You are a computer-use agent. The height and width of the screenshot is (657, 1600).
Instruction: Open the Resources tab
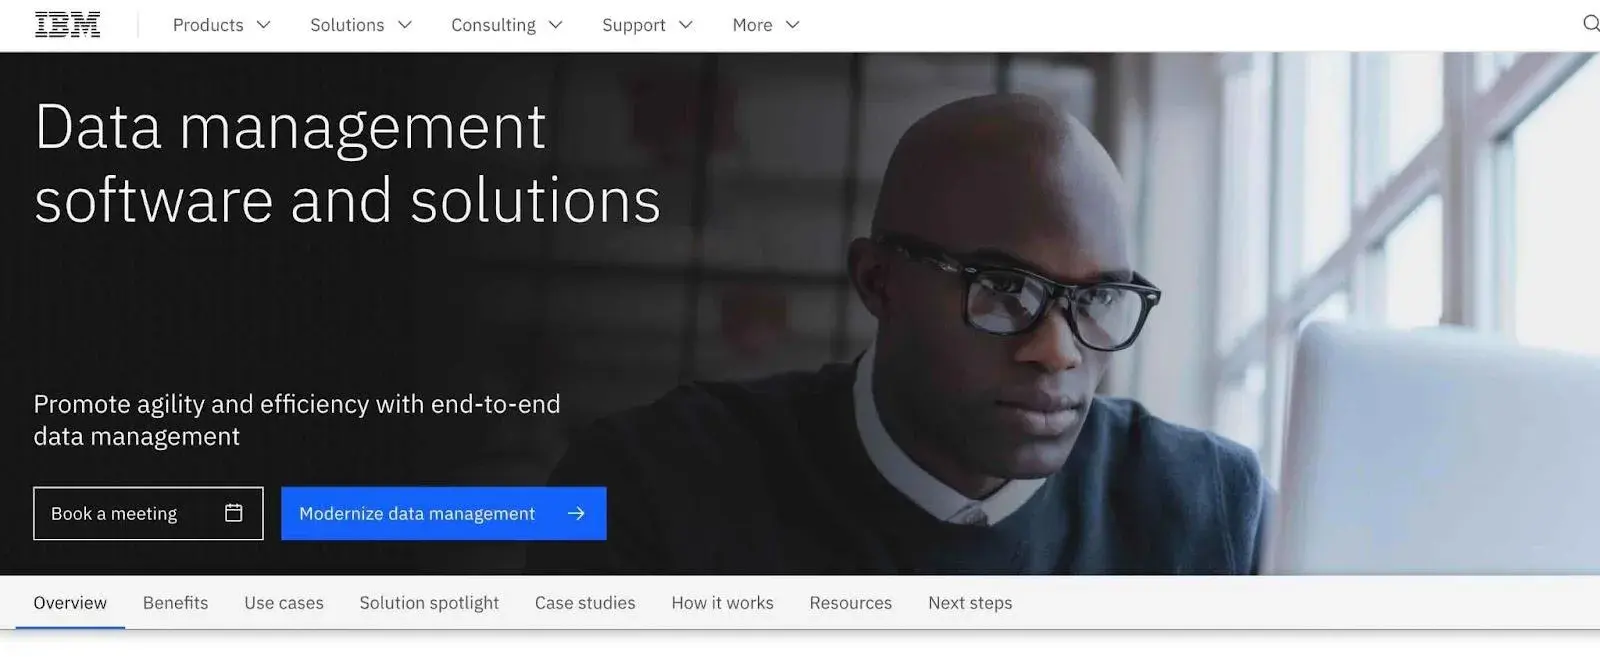850,603
